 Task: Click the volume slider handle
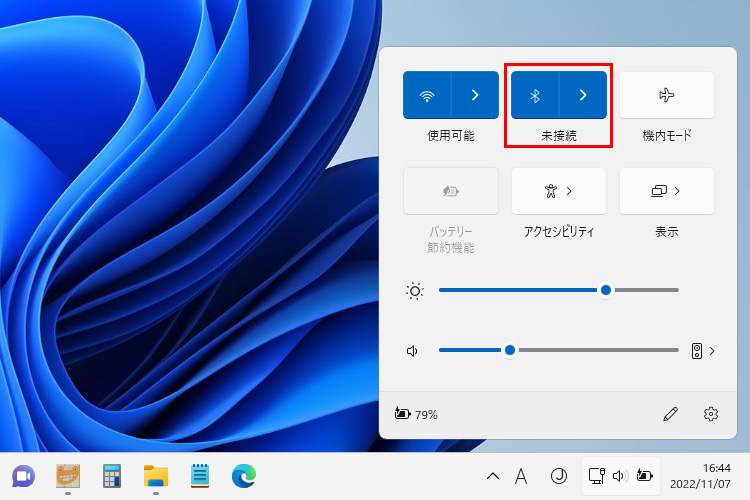click(x=510, y=350)
